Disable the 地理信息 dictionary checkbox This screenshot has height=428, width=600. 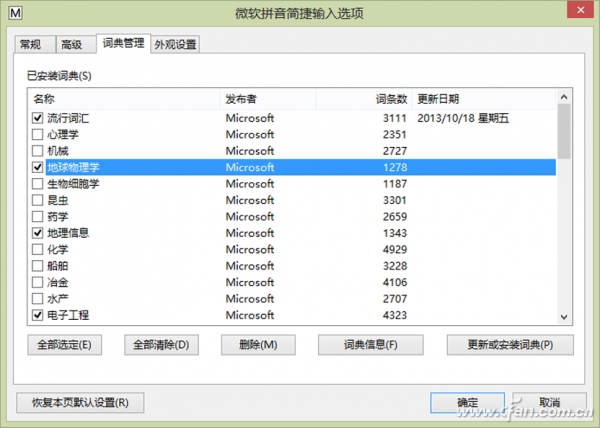tap(38, 233)
